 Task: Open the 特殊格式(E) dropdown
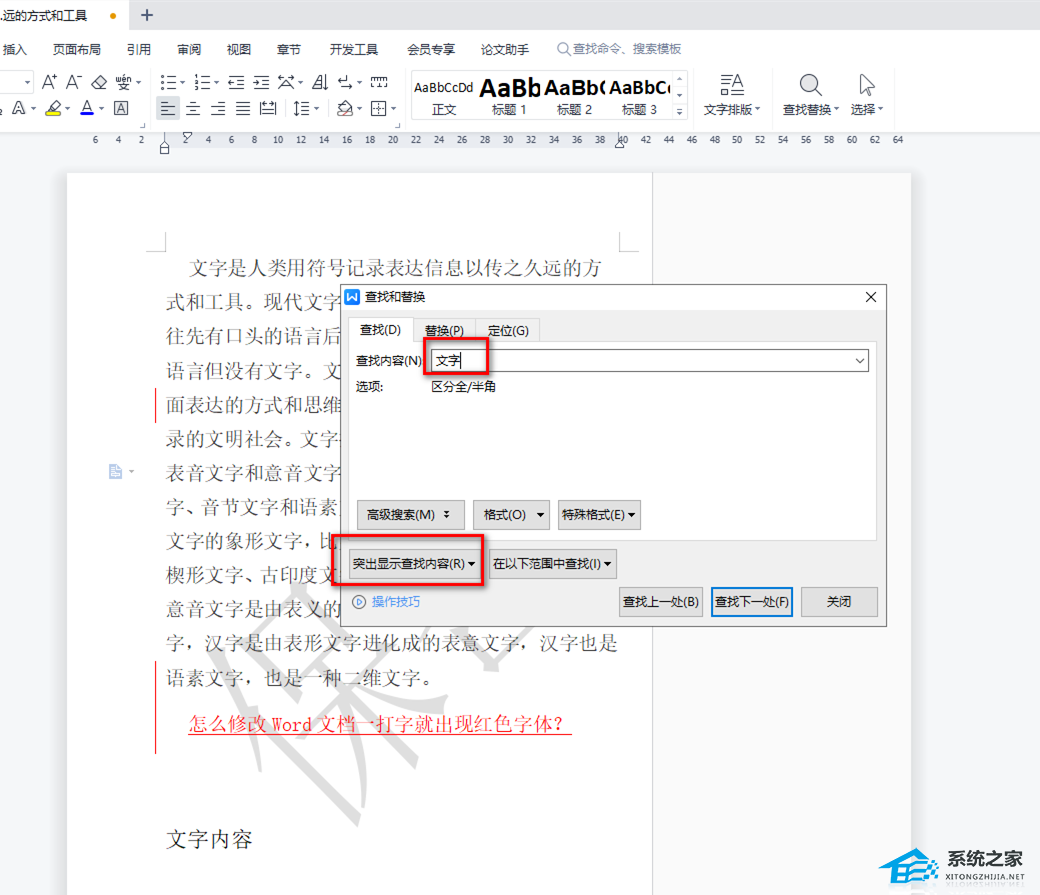click(x=599, y=515)
